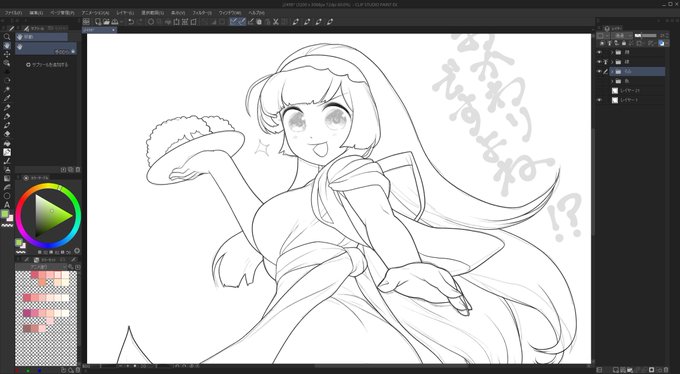This screenshot has height=374, width=680.
Task: Select the Pen tool in toolbox
Action: (7, 108)
